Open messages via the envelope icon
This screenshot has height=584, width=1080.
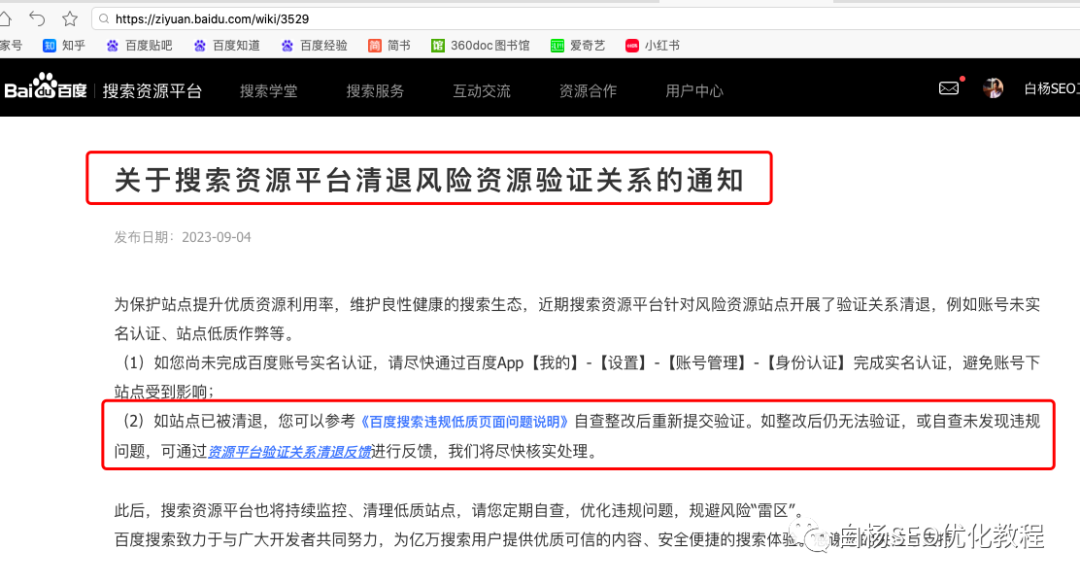pyautogui.click(x=948, y=88)
